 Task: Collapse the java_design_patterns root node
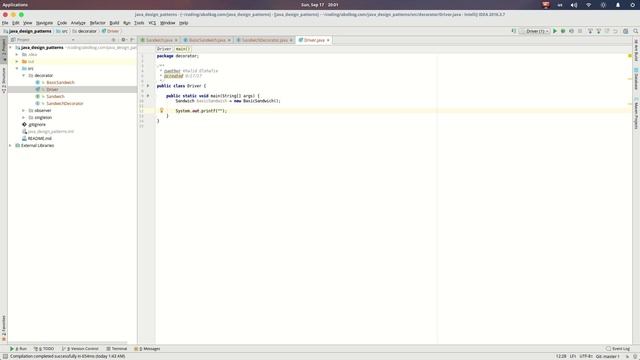[x=11, y=47]
